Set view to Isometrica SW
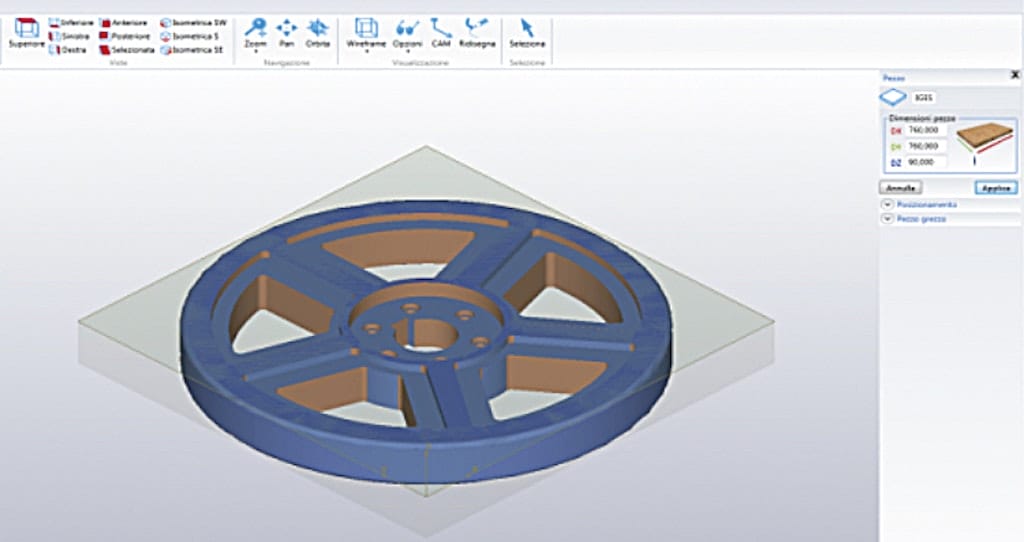 tap(194, 22)
